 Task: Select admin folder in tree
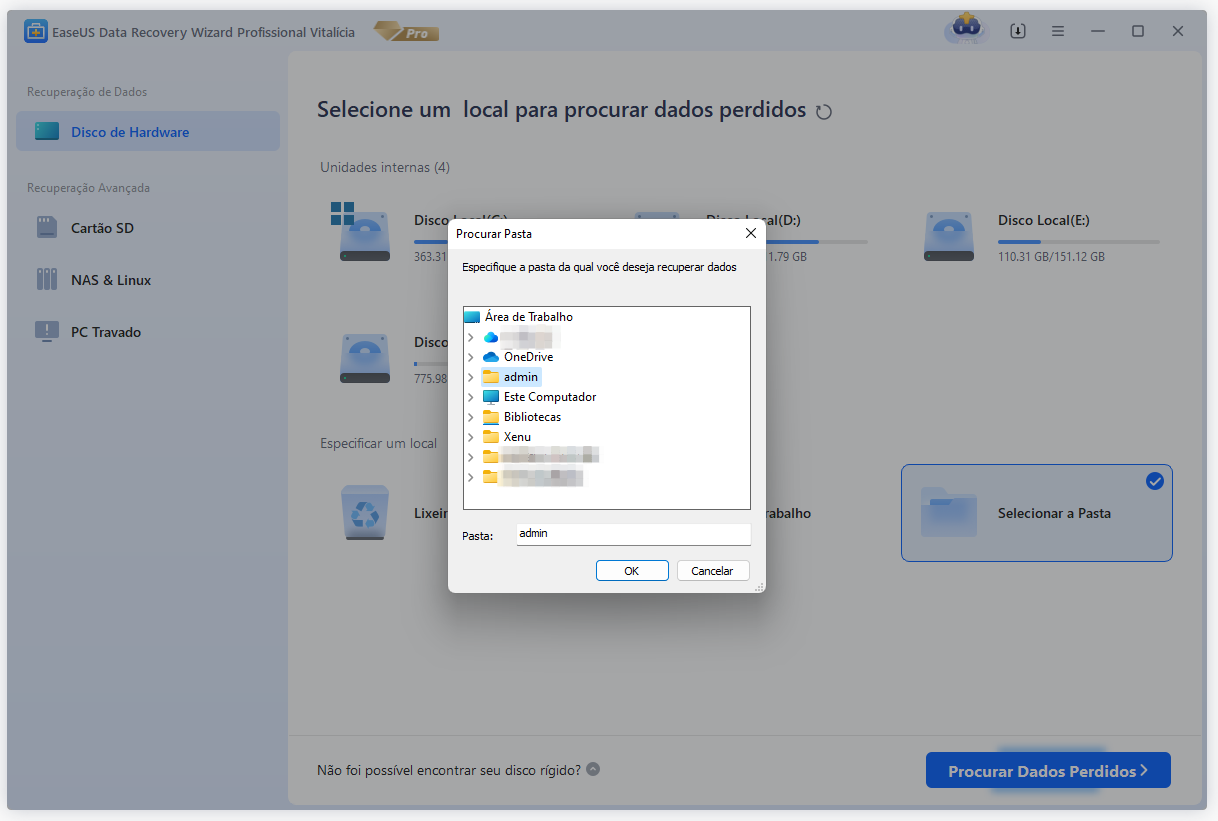[520, 377]
